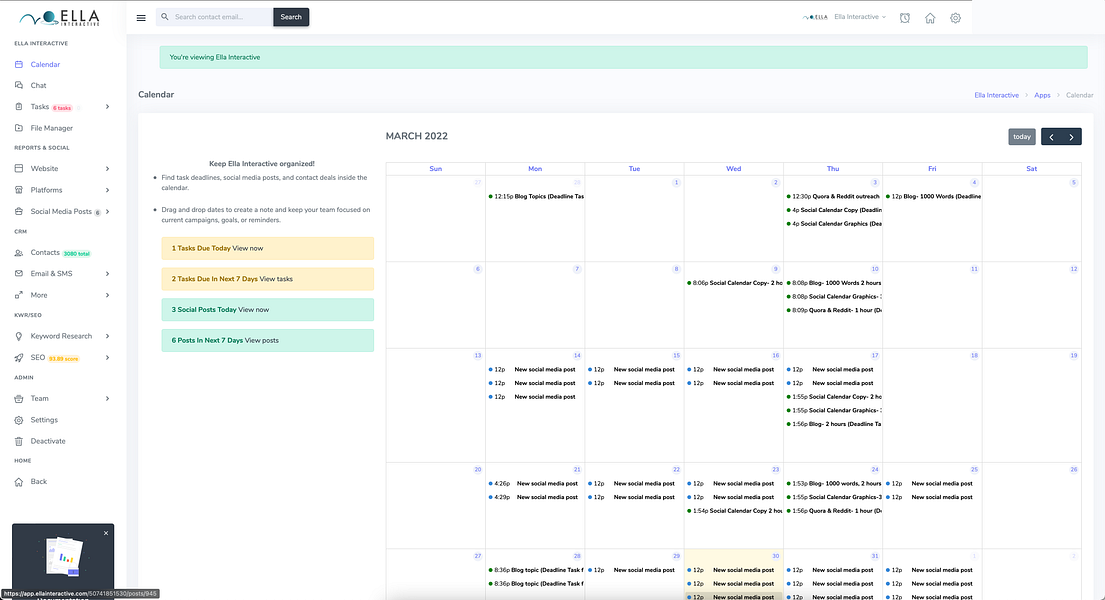The width and height of the screenshot is (1105, 600).
Task: Click the Settings gear sidebar icon
Action: tap(19, 420)
